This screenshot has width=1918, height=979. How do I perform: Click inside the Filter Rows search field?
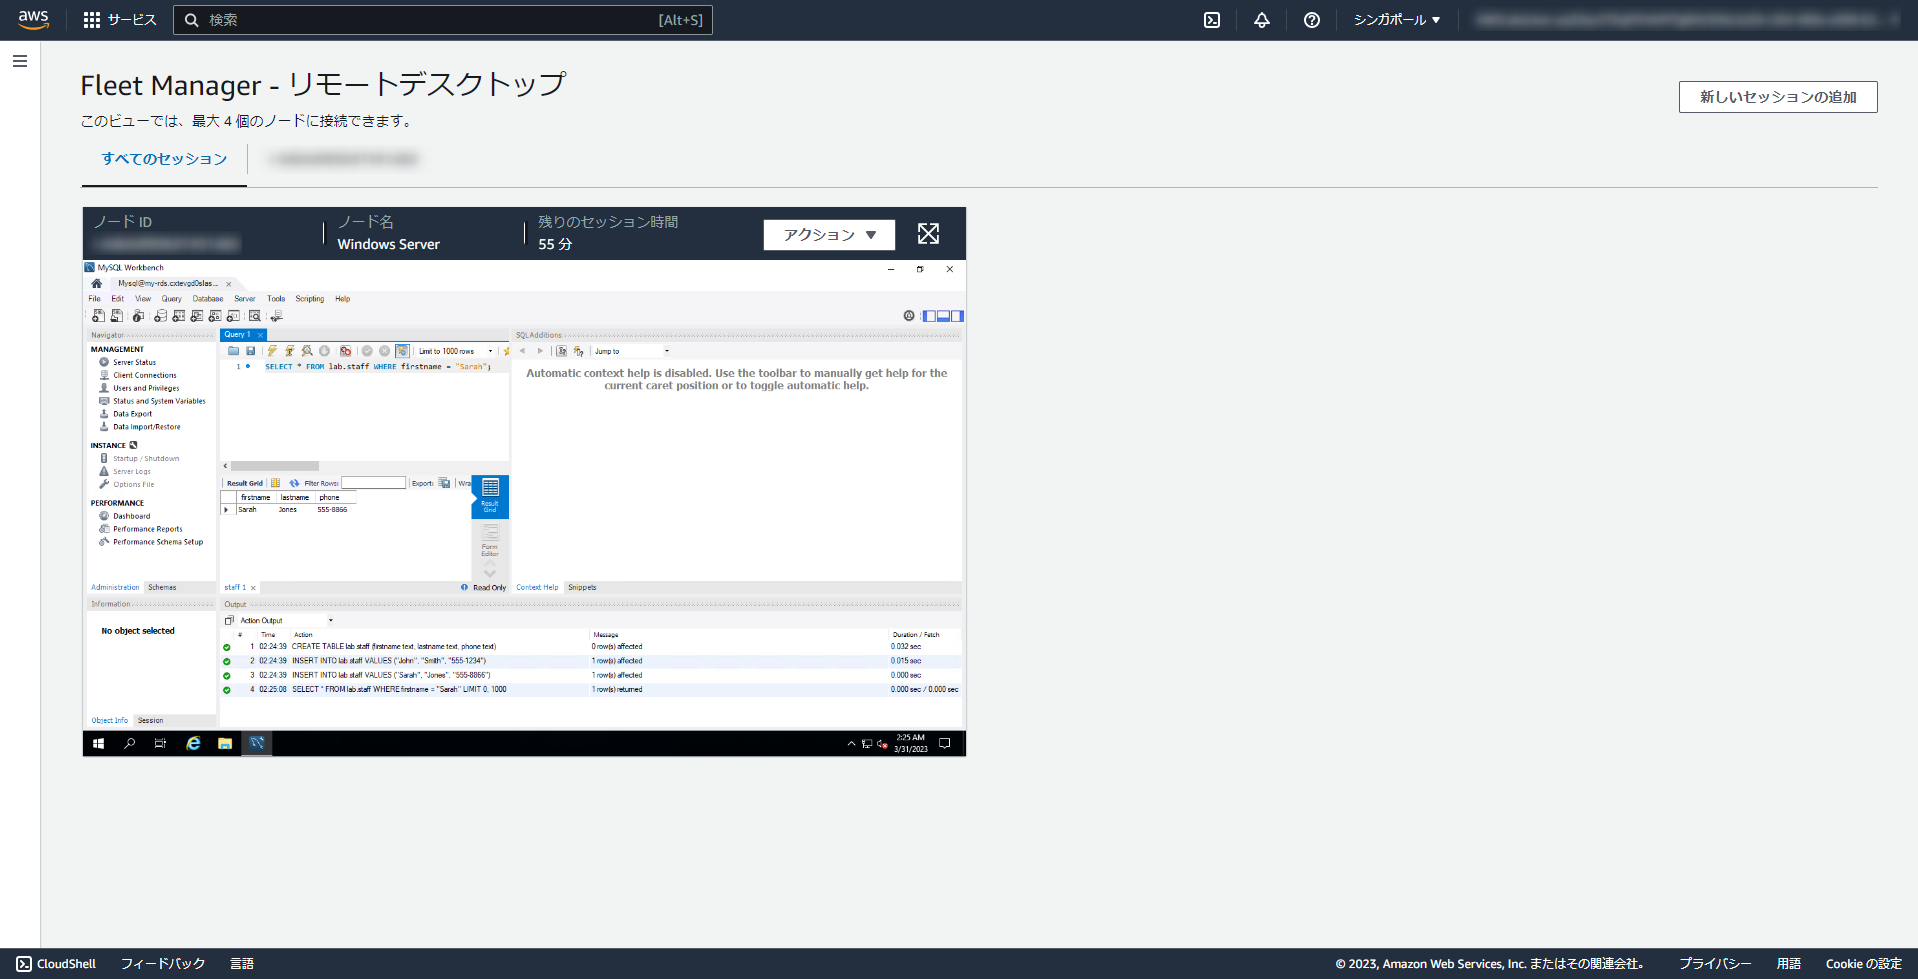(x=373, y=483)
